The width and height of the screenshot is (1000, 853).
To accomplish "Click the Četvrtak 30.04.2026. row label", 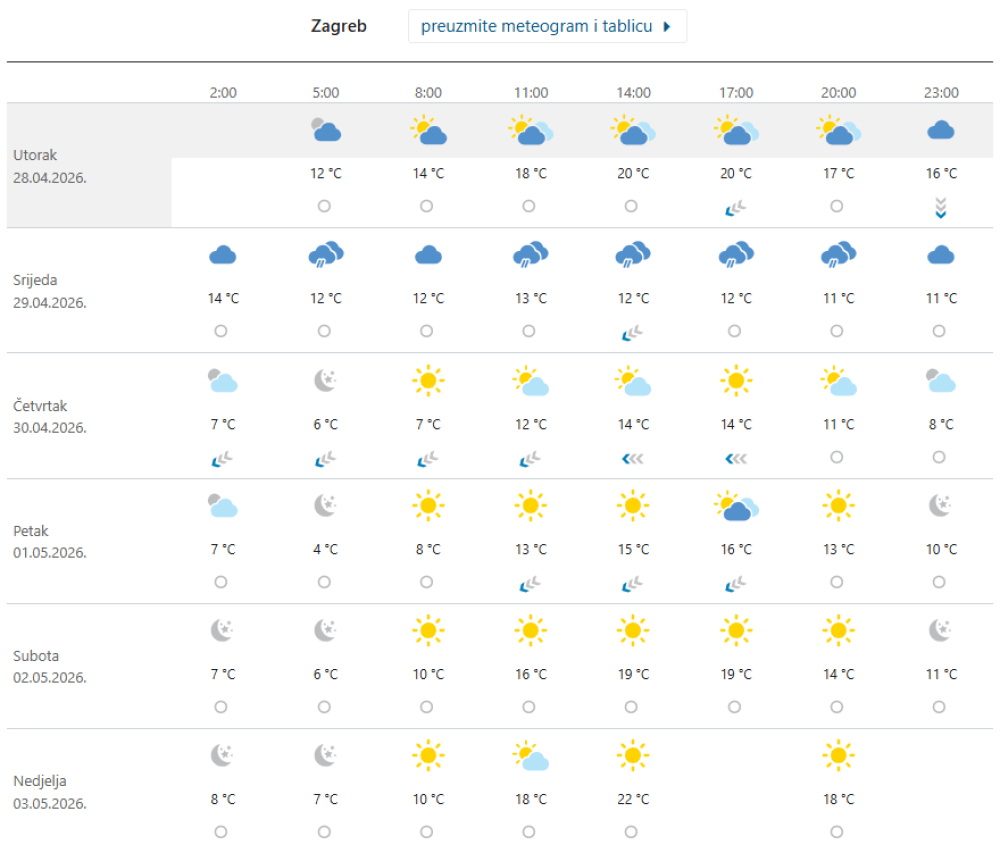I will 50,416.
